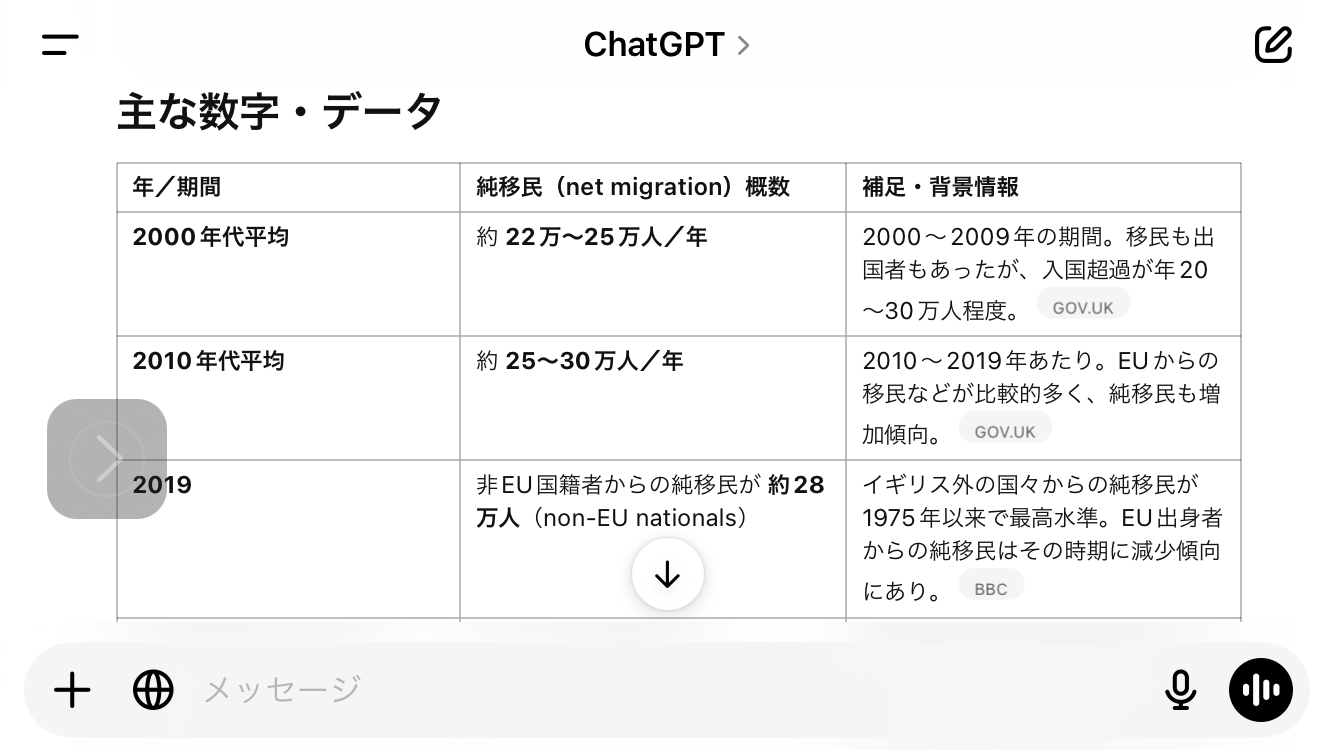Open GOV.UK source in 2010年代平均 row

tap(1005, 432)
